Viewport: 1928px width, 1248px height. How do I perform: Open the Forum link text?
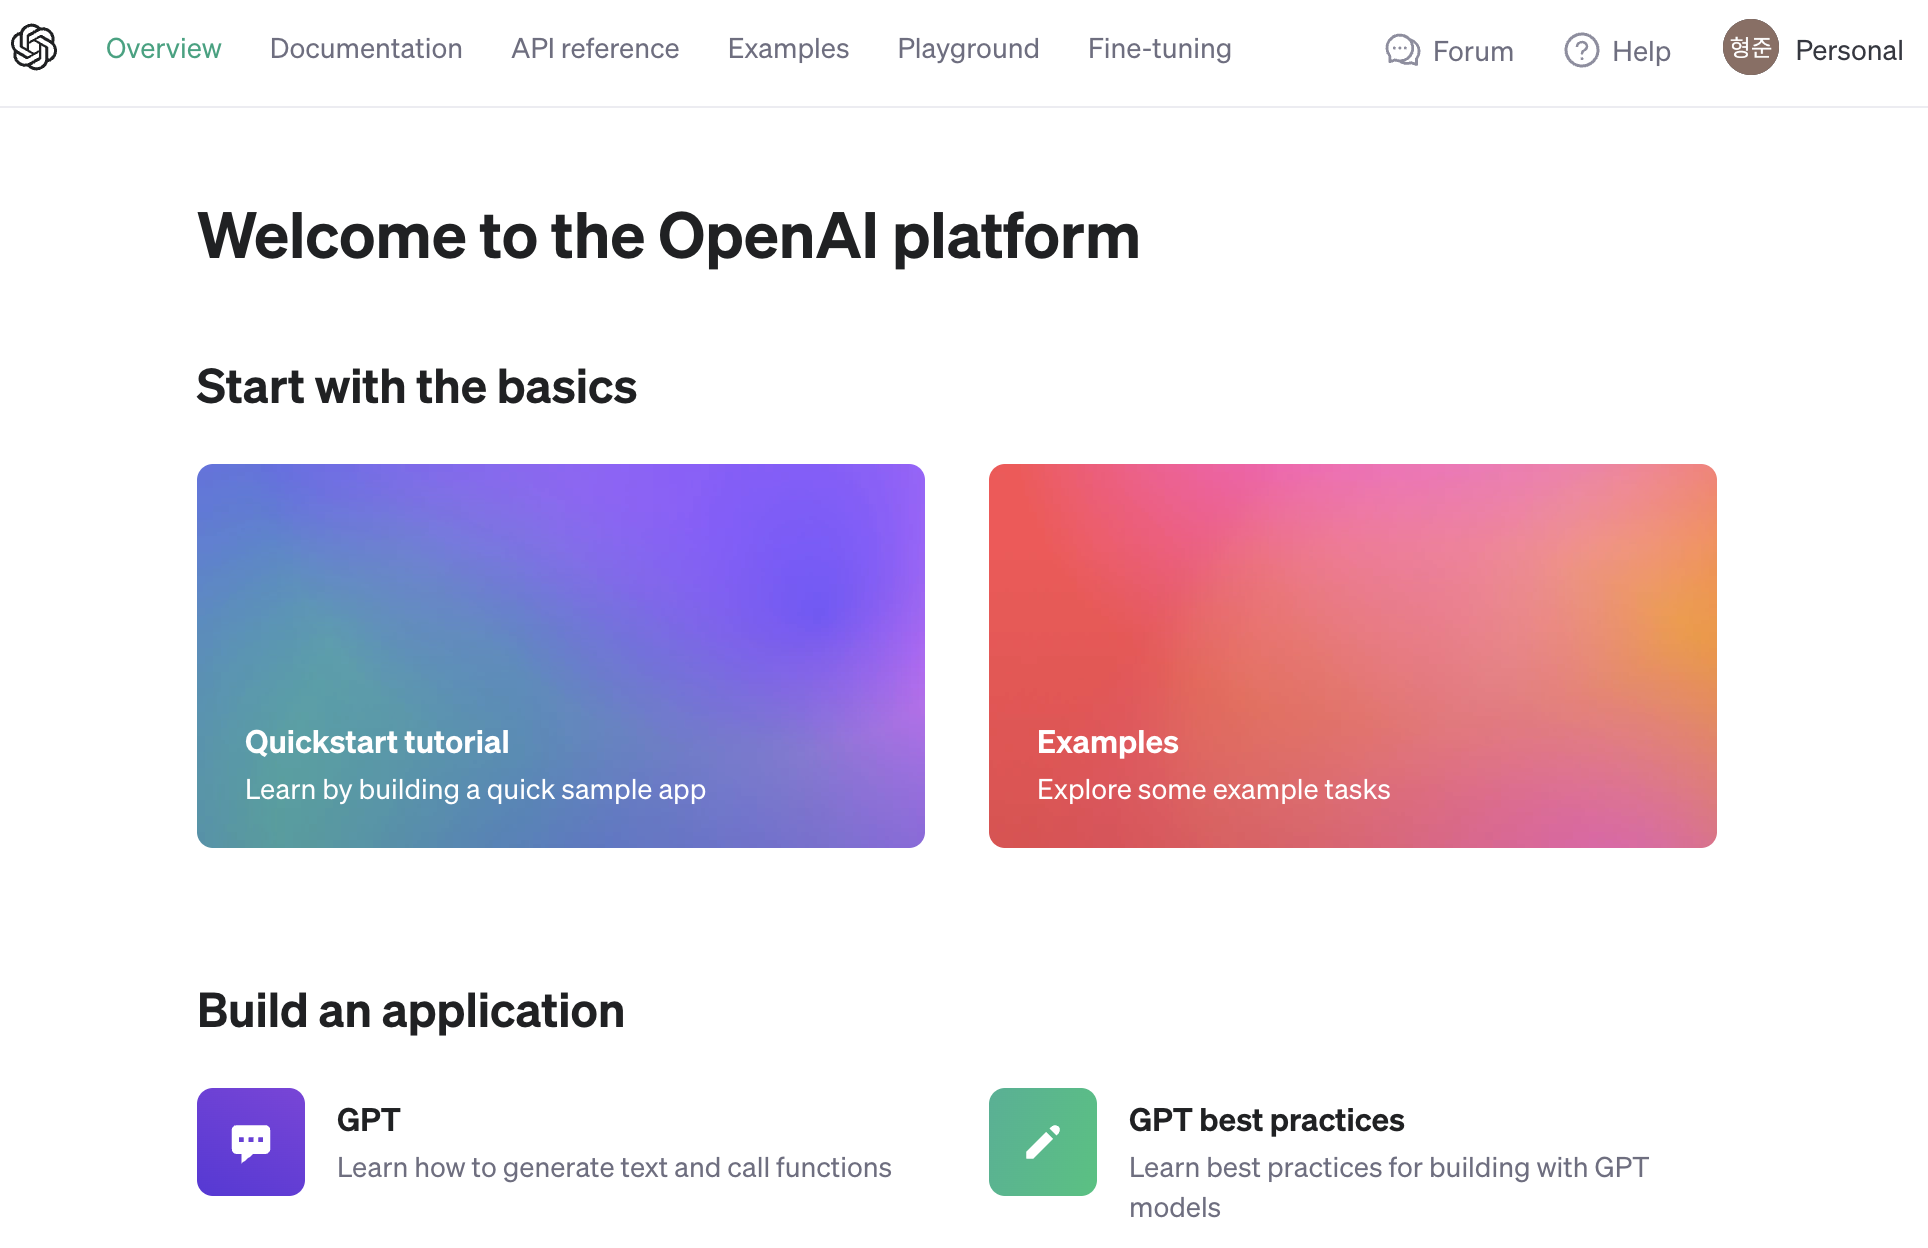[1473, 51]
